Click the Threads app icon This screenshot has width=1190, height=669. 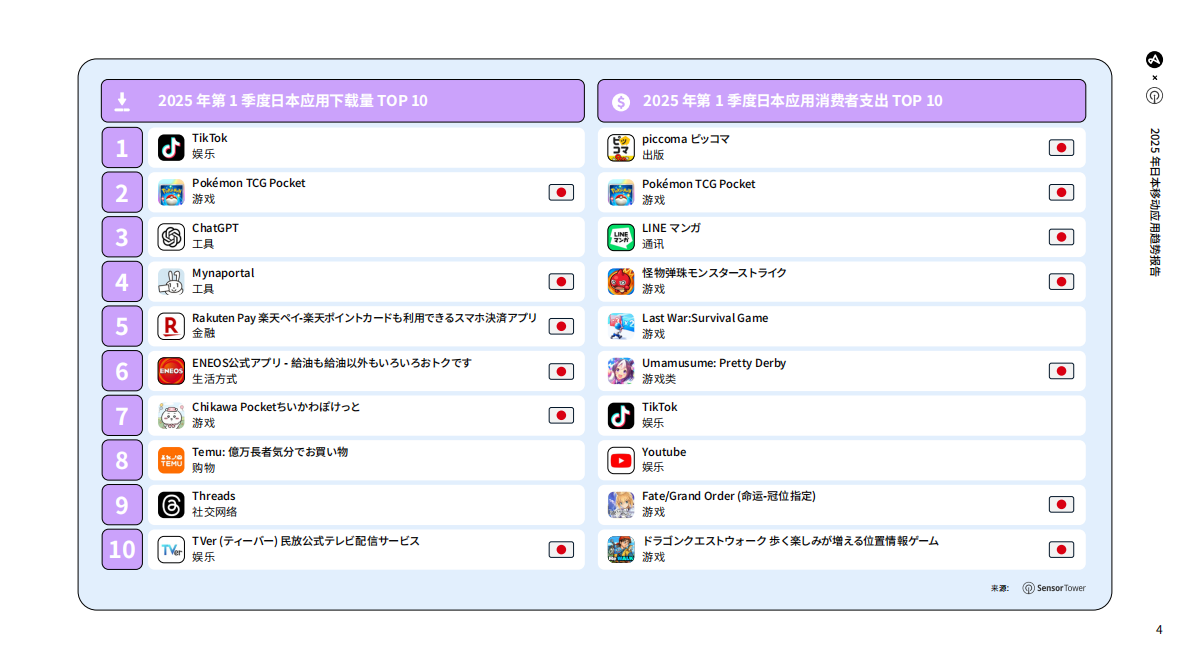(x=171, y=505)
